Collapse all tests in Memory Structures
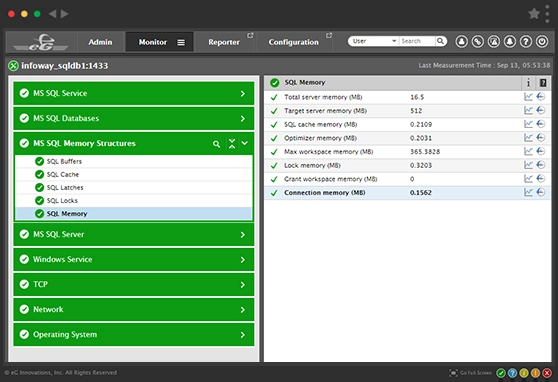This screenshot has height=382, width=558. [232, 143]
